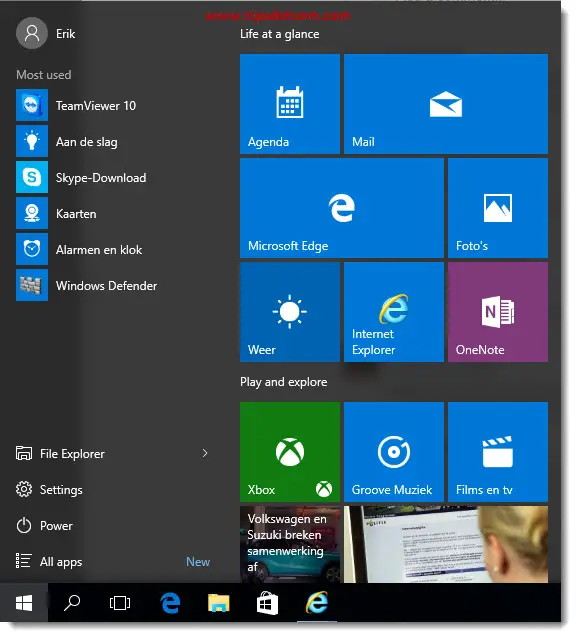
Task: Open the Store from the taskbar
Action: (x=267, y=603)
